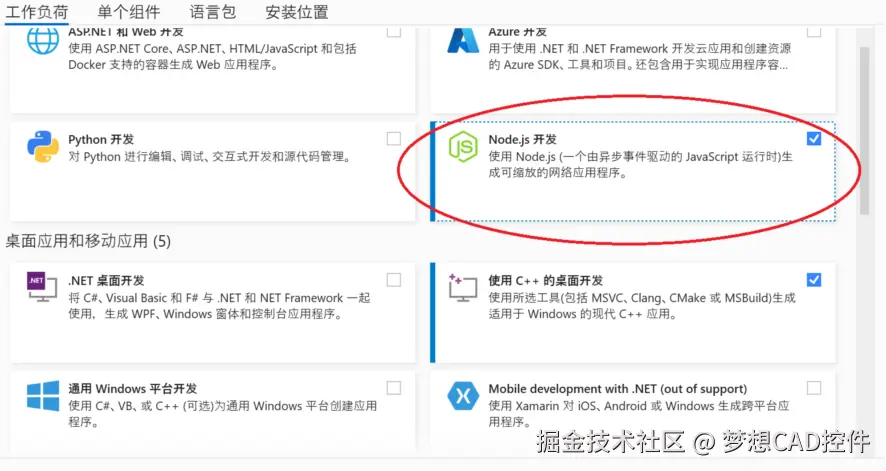Click the .NET description mentioning WPF

219,306
